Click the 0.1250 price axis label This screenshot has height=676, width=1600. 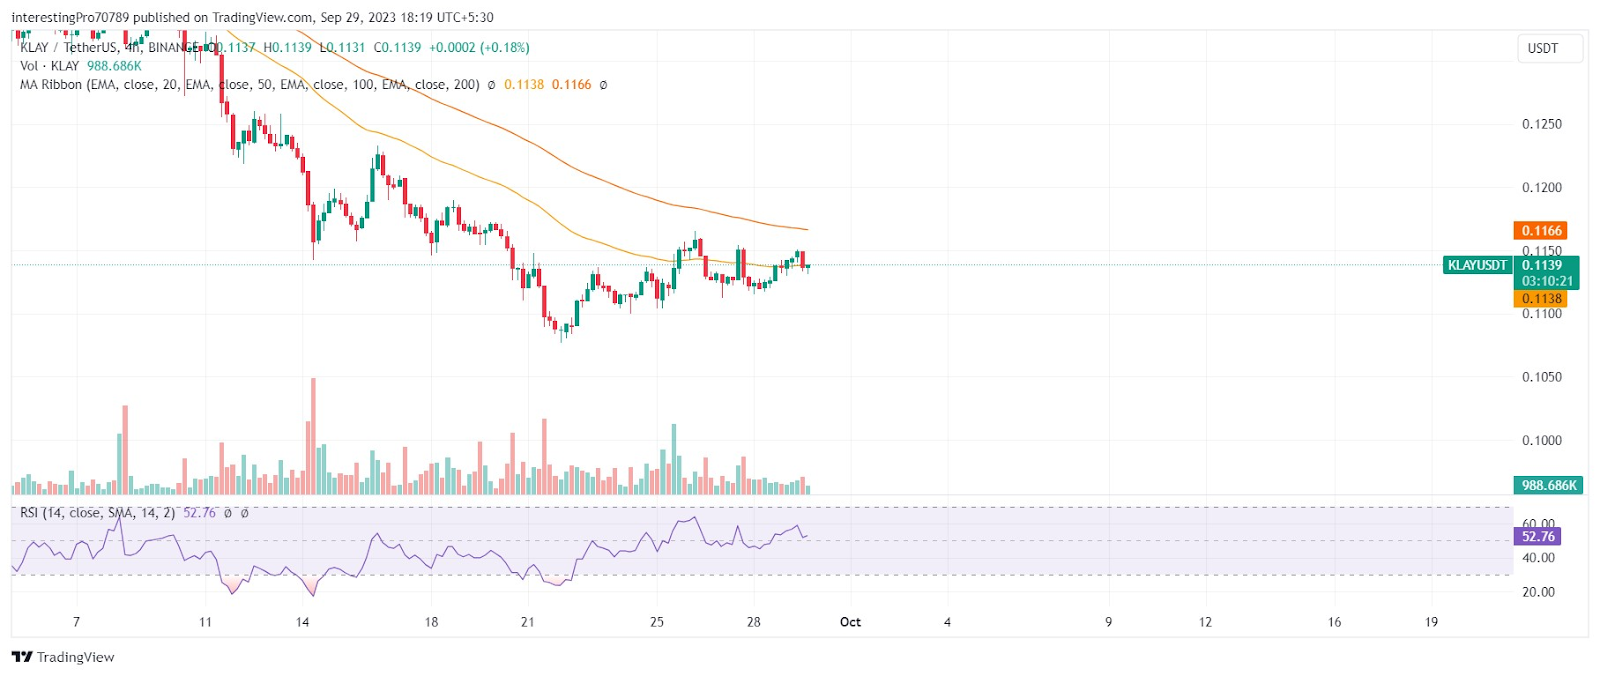pos(1541,124)
